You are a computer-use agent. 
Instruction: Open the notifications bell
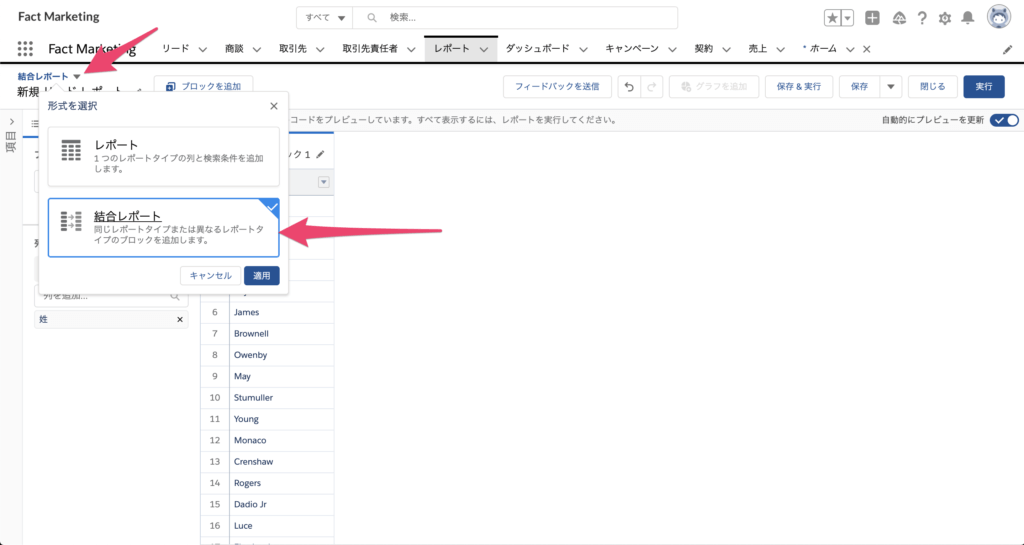(x=968, y=18)
